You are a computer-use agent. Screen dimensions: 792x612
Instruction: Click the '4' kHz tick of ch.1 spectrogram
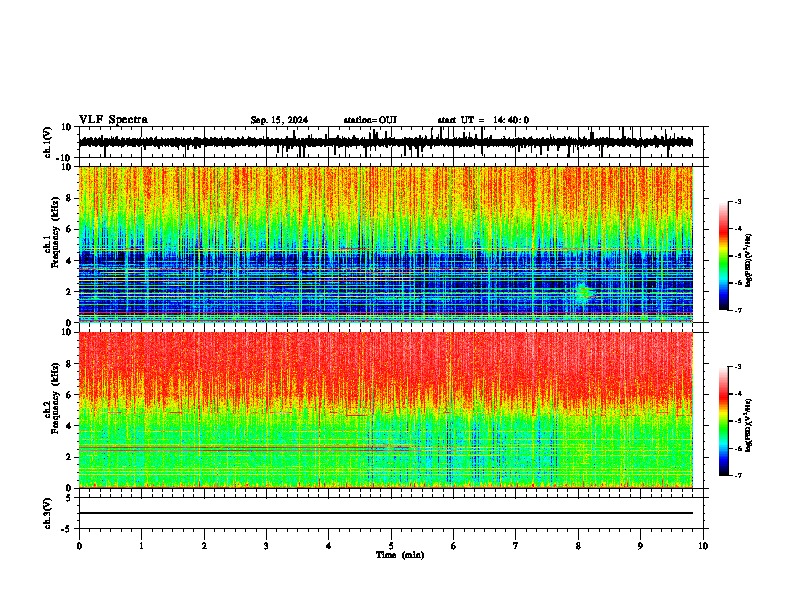pyautogui.click(x=69, y=261)
